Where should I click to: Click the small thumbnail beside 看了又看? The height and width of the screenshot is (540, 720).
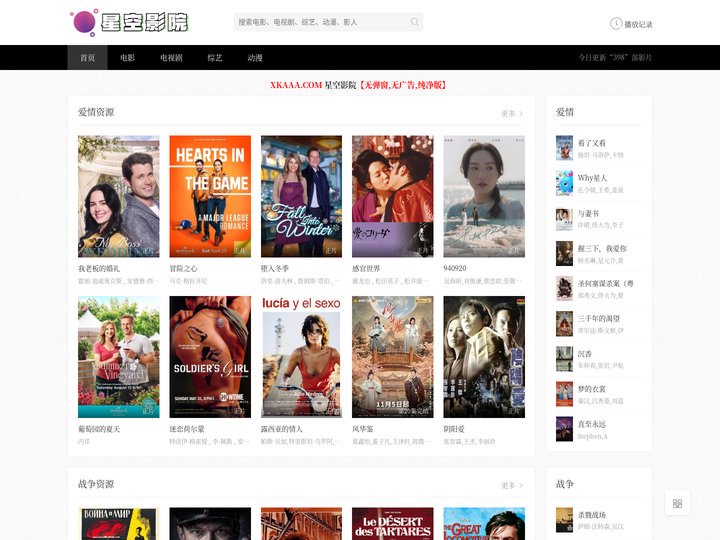564,148
